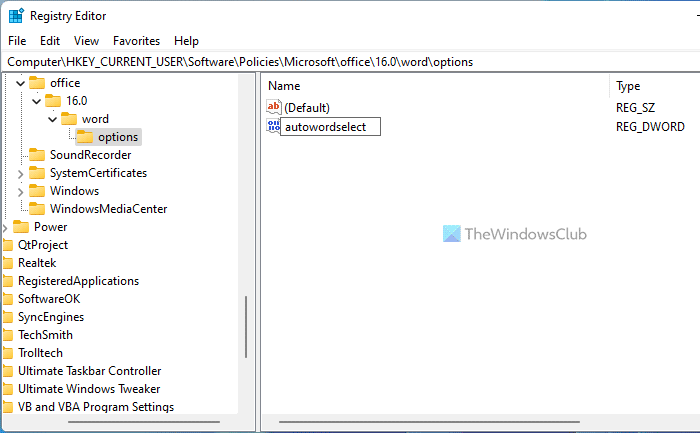Select the office tree key label
The width and height of the screenshot is (700, 433).
click(x=65, y=83)
